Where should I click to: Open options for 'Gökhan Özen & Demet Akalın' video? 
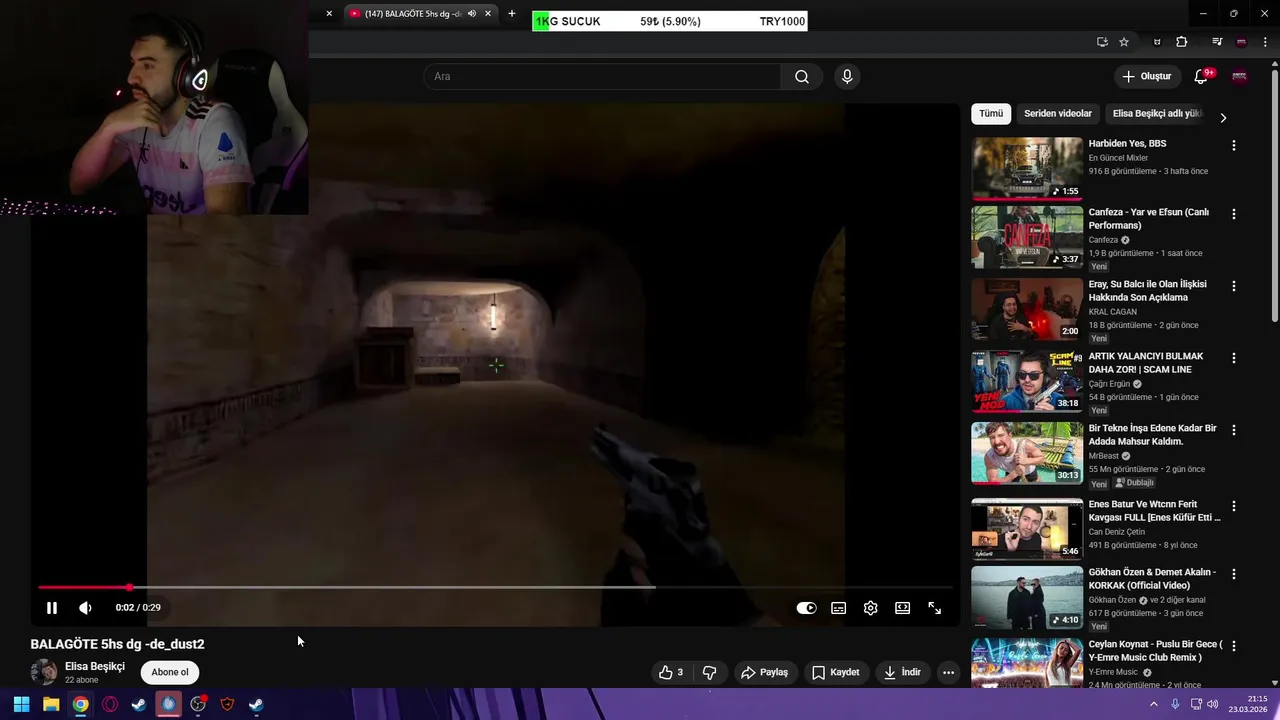click(x=1233, y=574)
